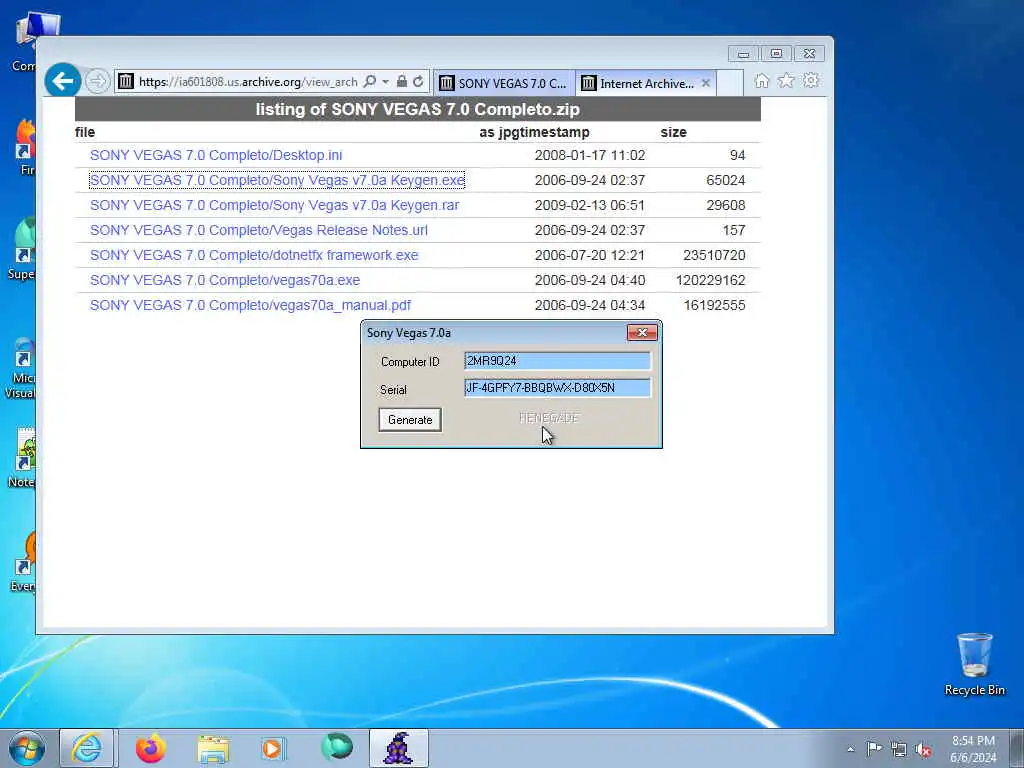Open the Sony Vegas v7.0a Keygen.exe link
The width and height of the screenshot is (1024, 768).
point(277,180)
